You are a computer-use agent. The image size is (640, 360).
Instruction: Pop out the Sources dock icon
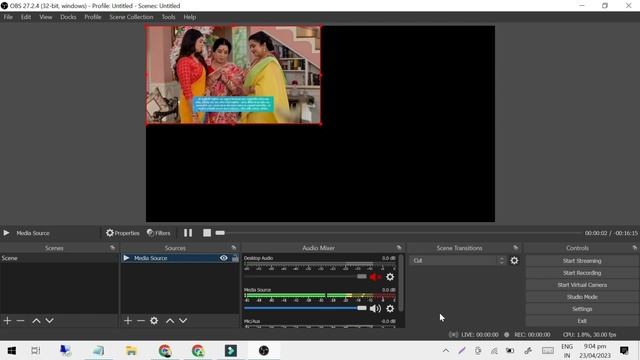234,248
